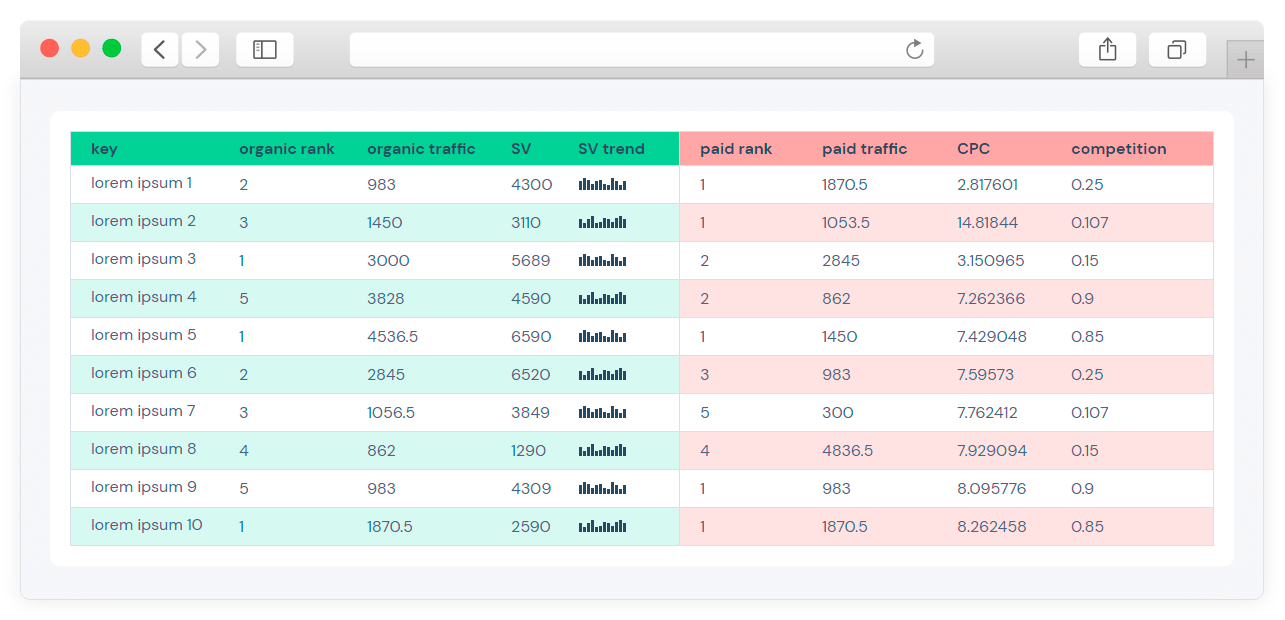The image size is (1285, 620).
Task: Select the keyword 'lorem ipsum 10'
Action: pyautogui.click(x=146, y=525)
